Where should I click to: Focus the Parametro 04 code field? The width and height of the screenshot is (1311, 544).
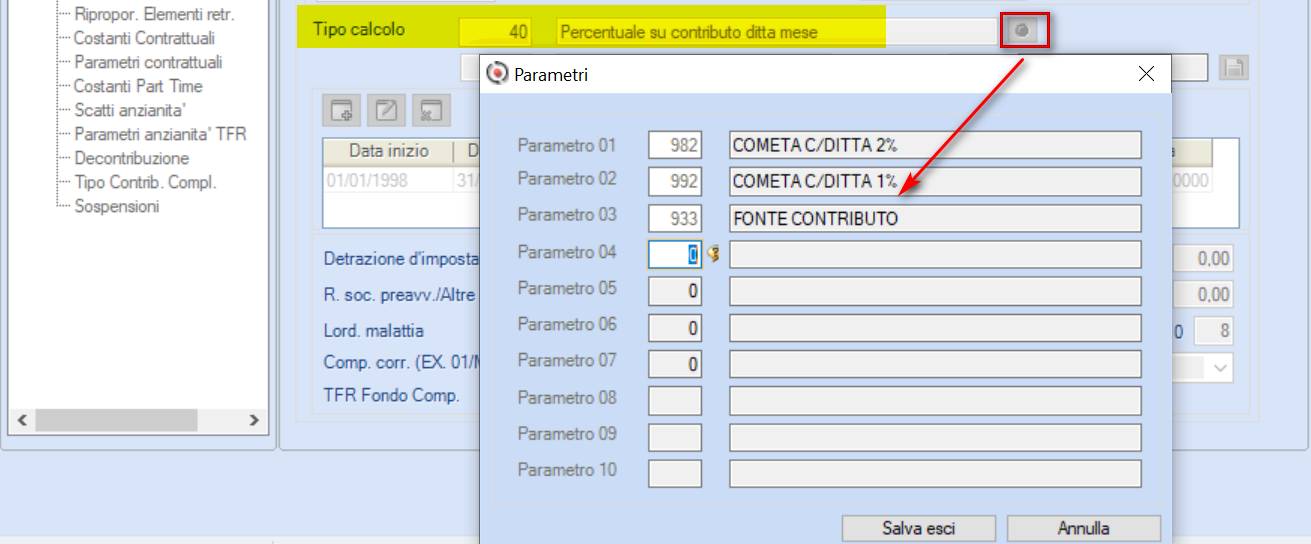[x=675, y=254]
